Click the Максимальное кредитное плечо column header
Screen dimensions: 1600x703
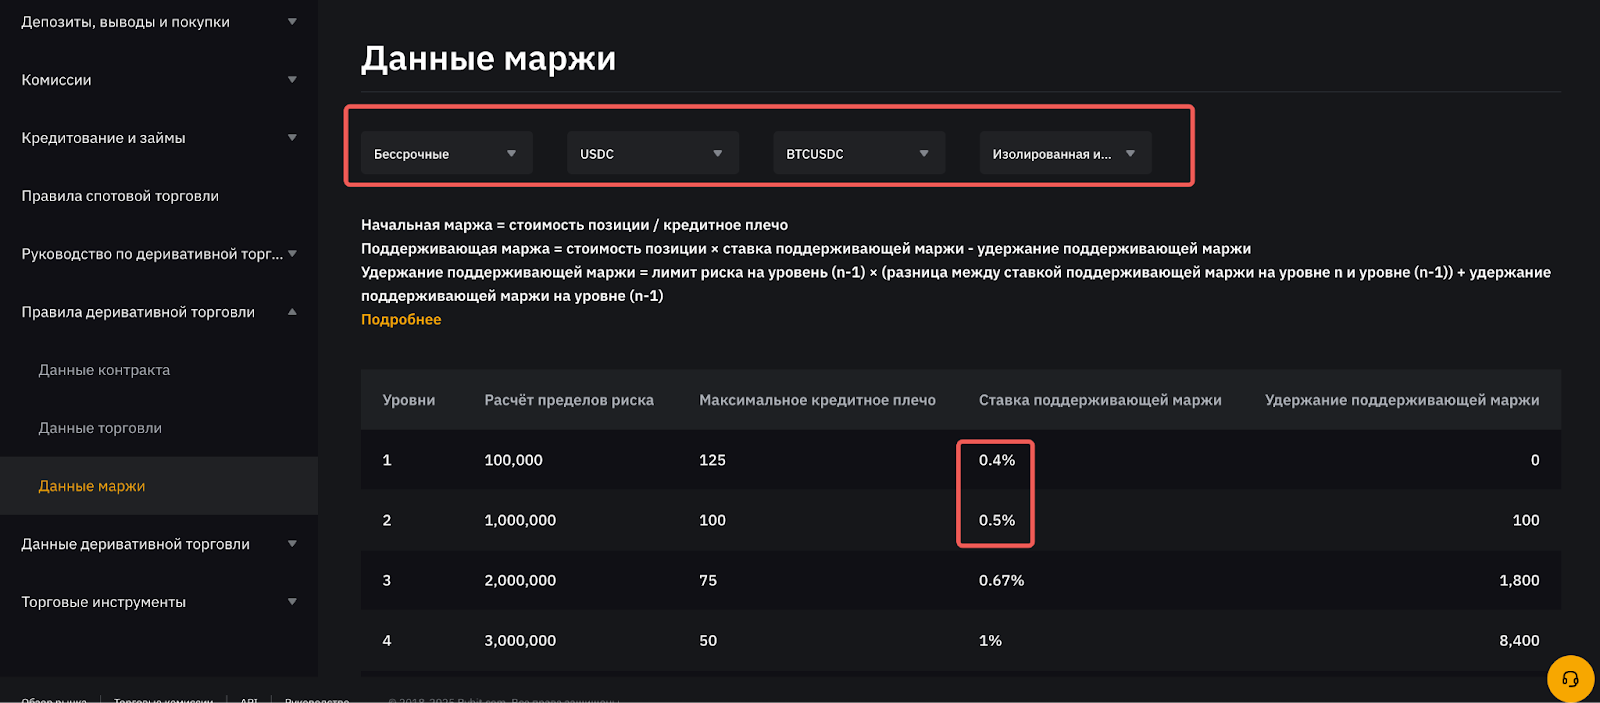click(x=817, y=400)
